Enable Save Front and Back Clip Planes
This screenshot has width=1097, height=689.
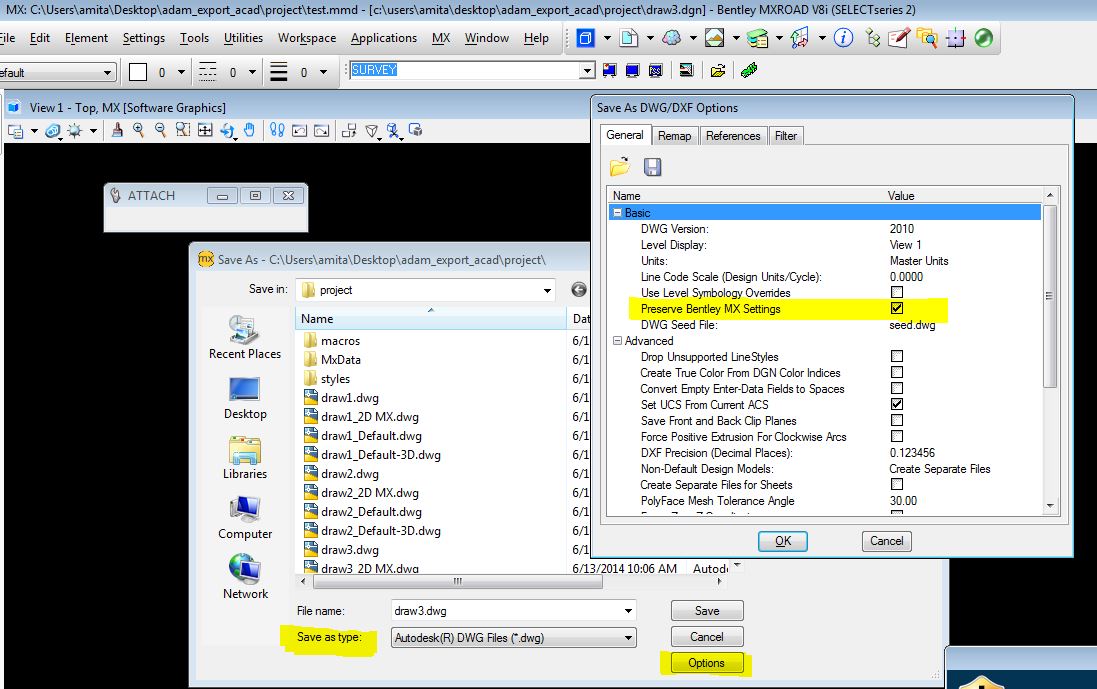(x=897, y=420)
